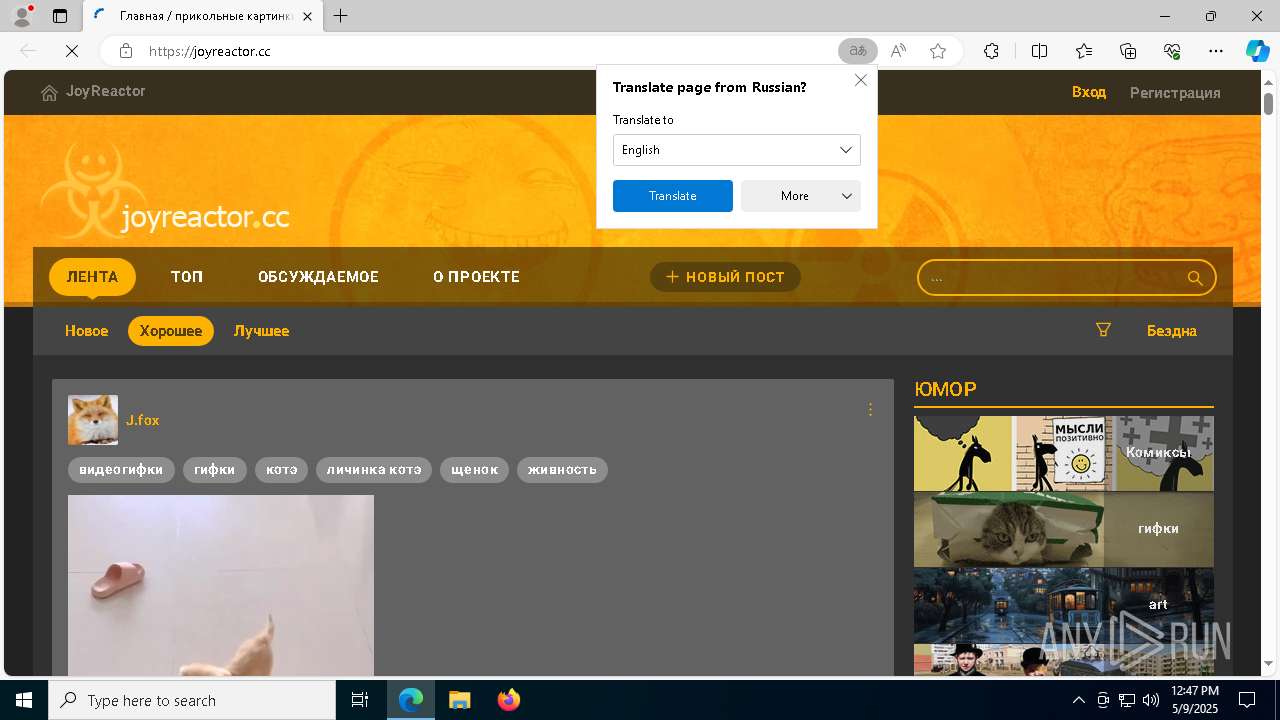Click the browser address bar

[490, 51]
